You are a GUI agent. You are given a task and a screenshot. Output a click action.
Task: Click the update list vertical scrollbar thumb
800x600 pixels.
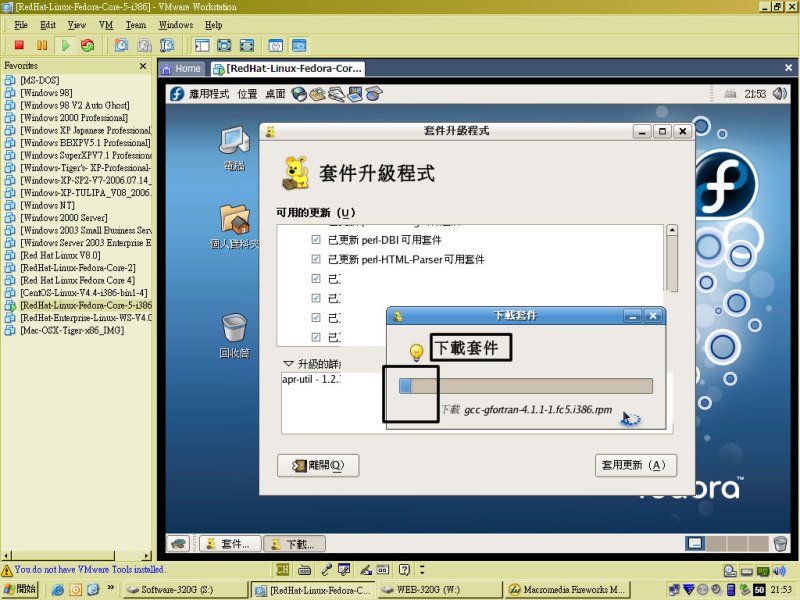coord(672,264)
